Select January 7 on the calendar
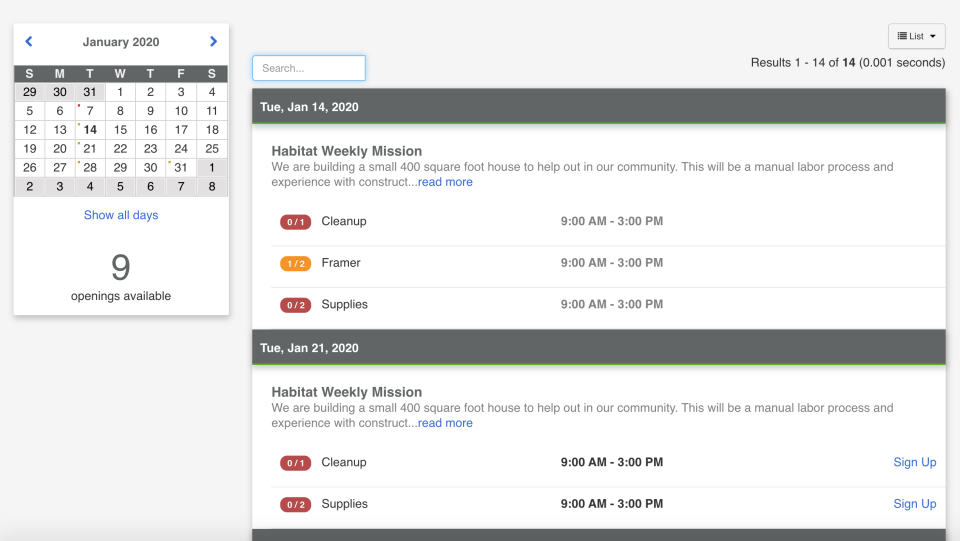960x541 pixels. [90, 111]
